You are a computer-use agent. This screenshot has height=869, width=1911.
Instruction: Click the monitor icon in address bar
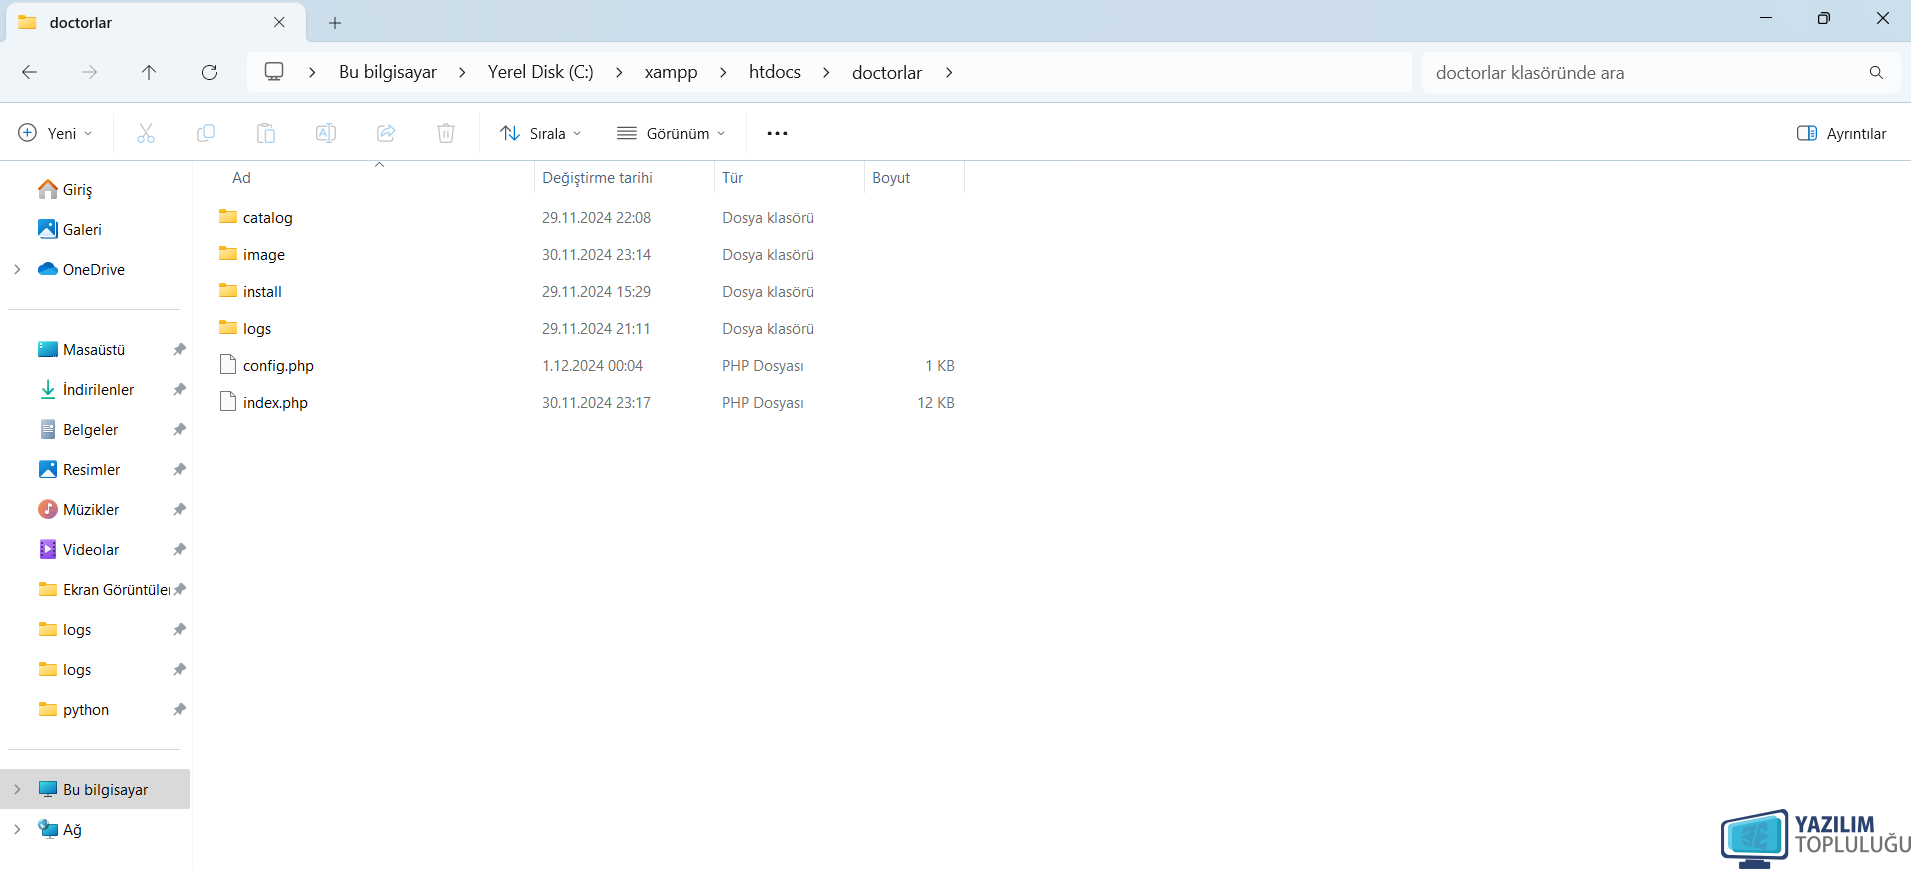(274, 71)
